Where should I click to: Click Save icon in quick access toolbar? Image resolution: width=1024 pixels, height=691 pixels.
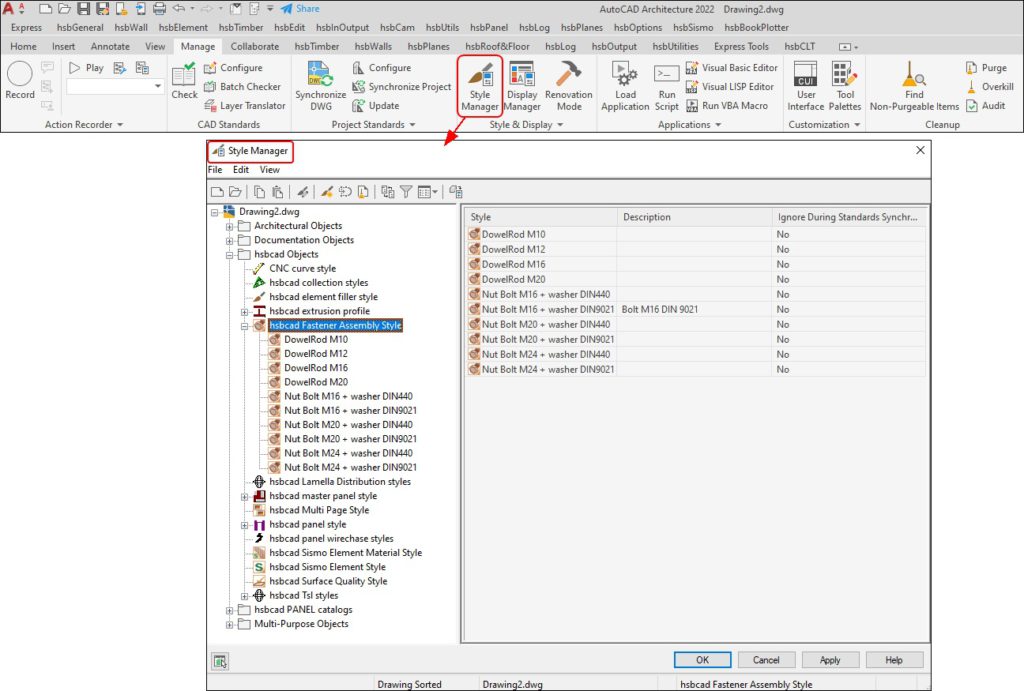[84, 9]
